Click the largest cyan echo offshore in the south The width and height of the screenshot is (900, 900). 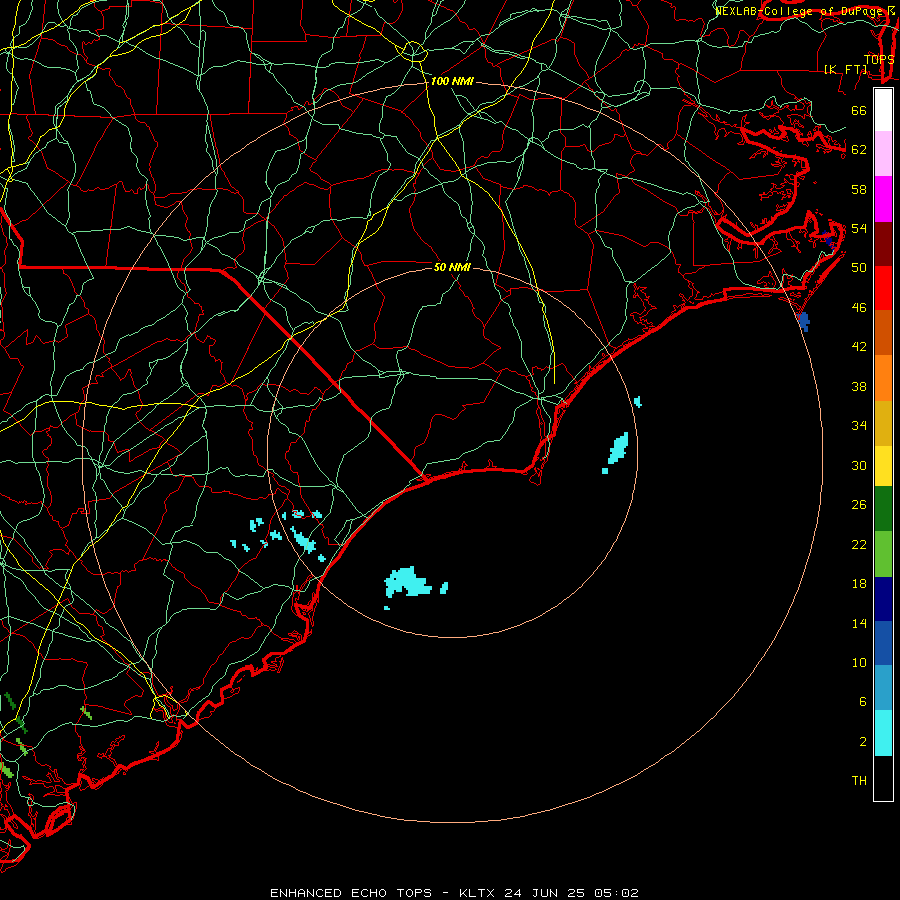pos(407,582)
